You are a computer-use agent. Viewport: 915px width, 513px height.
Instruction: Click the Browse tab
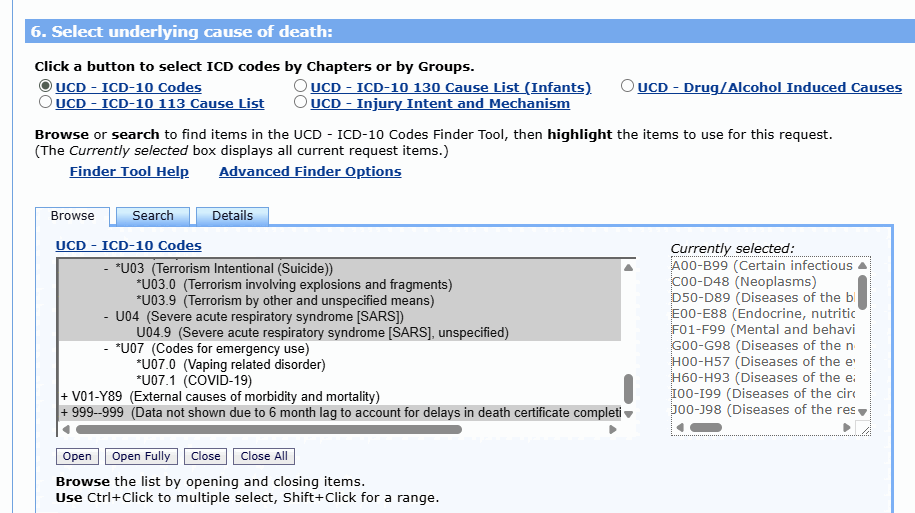tap(73, 216)
